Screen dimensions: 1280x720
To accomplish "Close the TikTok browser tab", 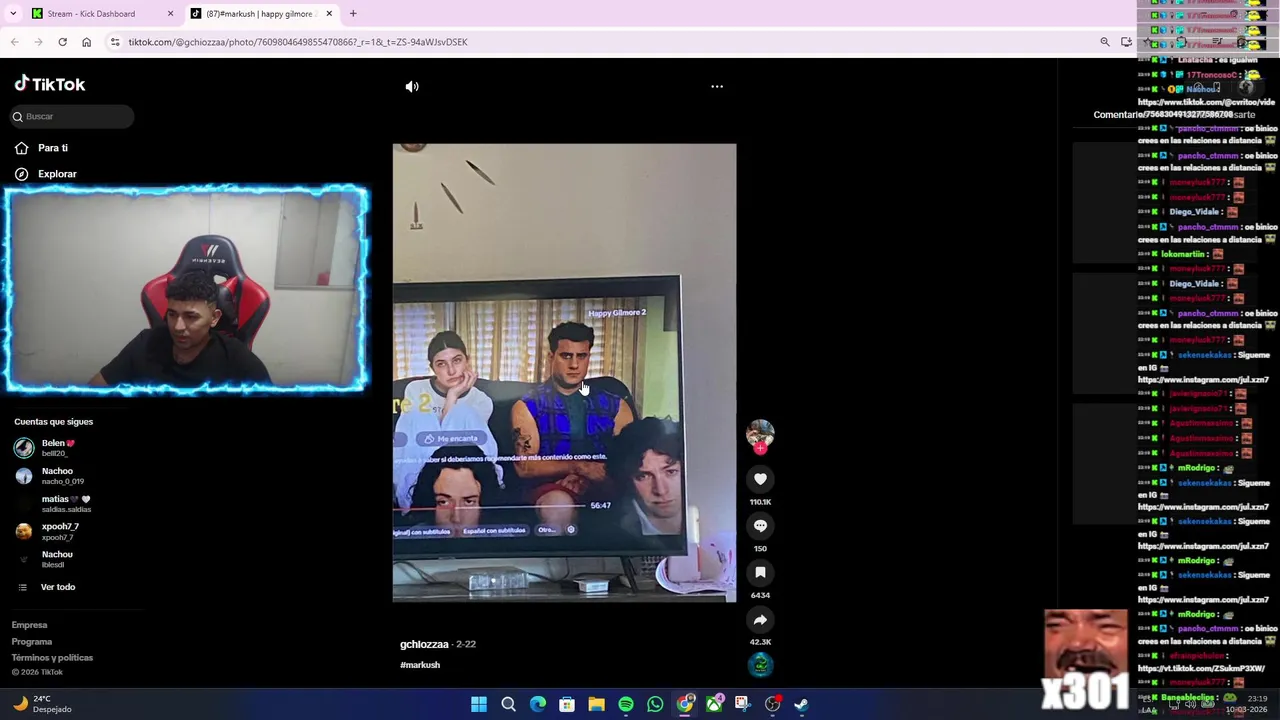I will tap(328, 14).
